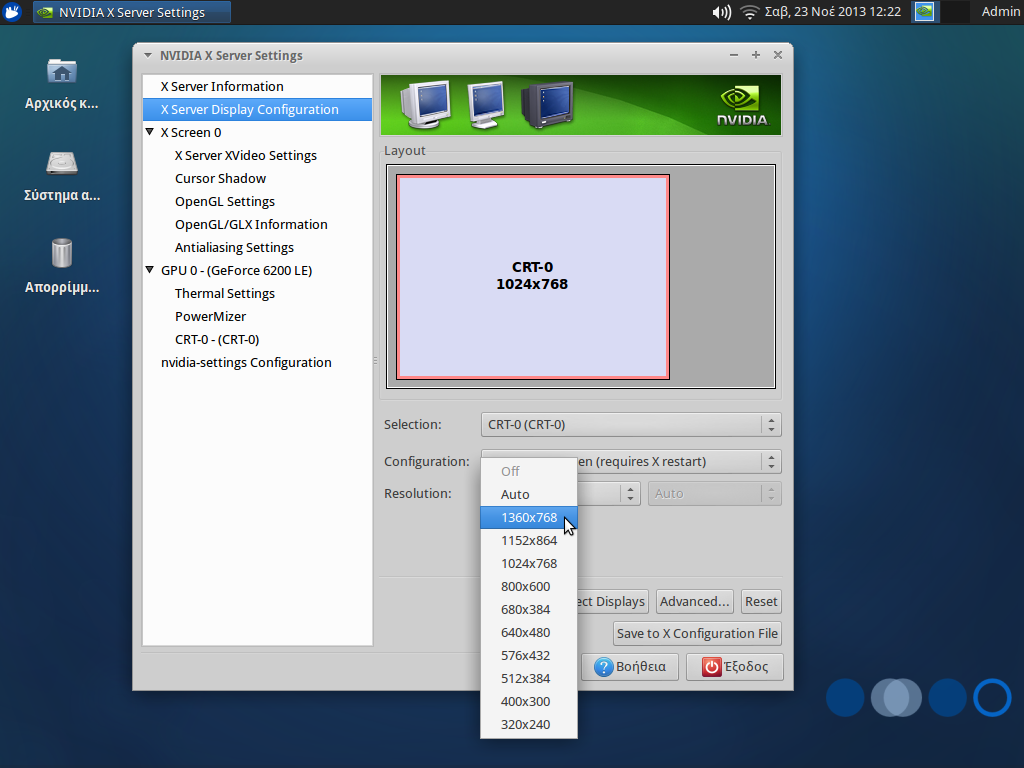This screenshot has width=1024, height=768.
Task: Open the Advanced... options
Action: [694, 601]
